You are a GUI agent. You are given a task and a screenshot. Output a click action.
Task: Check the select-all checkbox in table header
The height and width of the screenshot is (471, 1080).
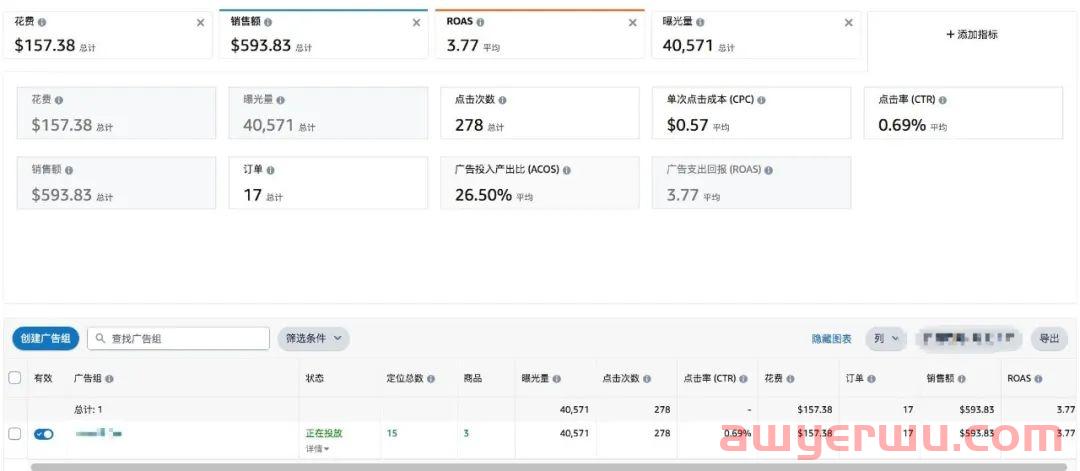click(x=15, y=378)
